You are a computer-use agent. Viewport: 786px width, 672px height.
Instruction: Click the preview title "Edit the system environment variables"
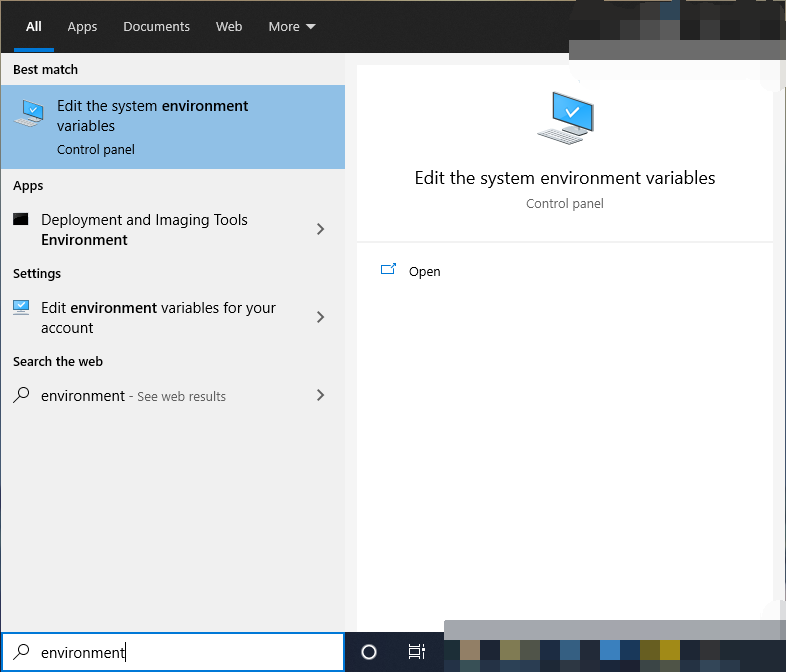565,178
